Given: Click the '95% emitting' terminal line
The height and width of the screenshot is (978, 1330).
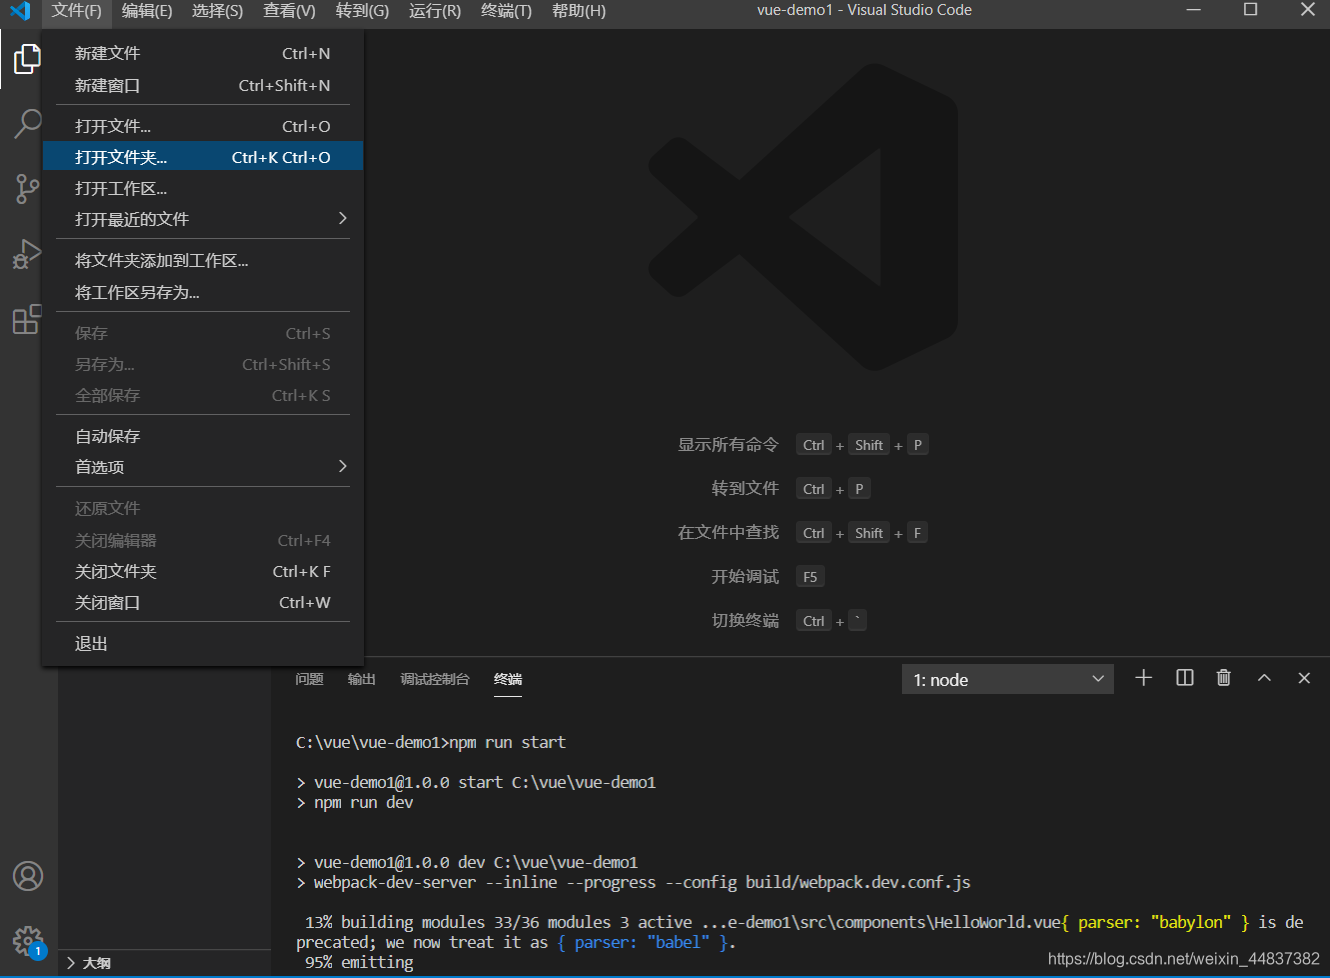Looking at the screenshot, I should tap(359, 962).
